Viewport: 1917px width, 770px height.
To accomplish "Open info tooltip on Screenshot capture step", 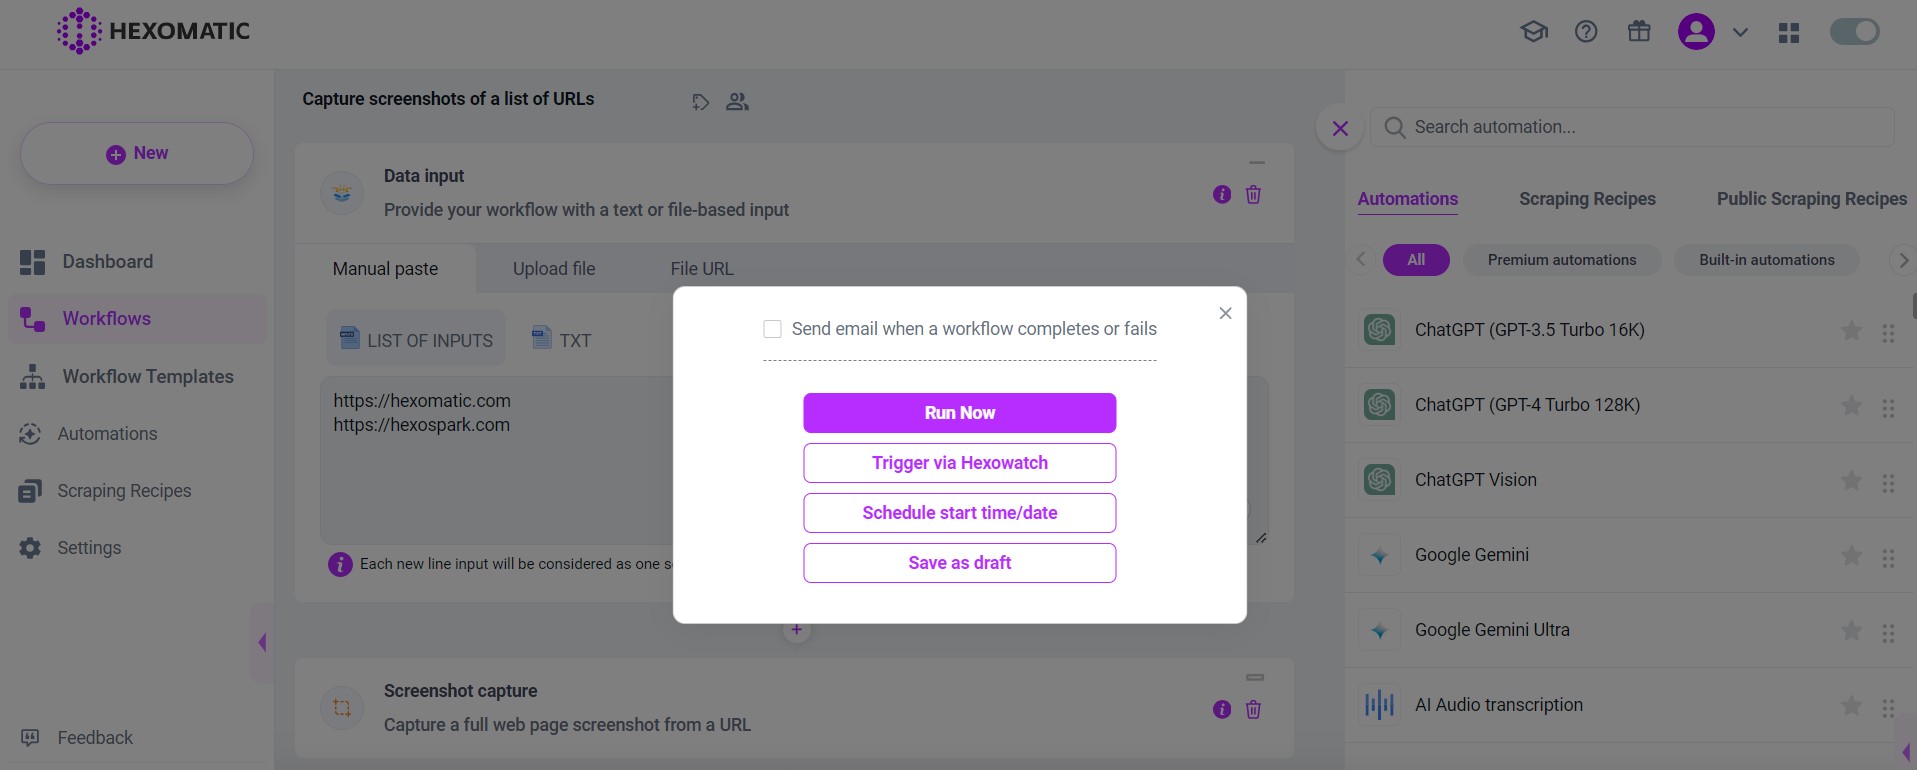I will point(1220,709).
